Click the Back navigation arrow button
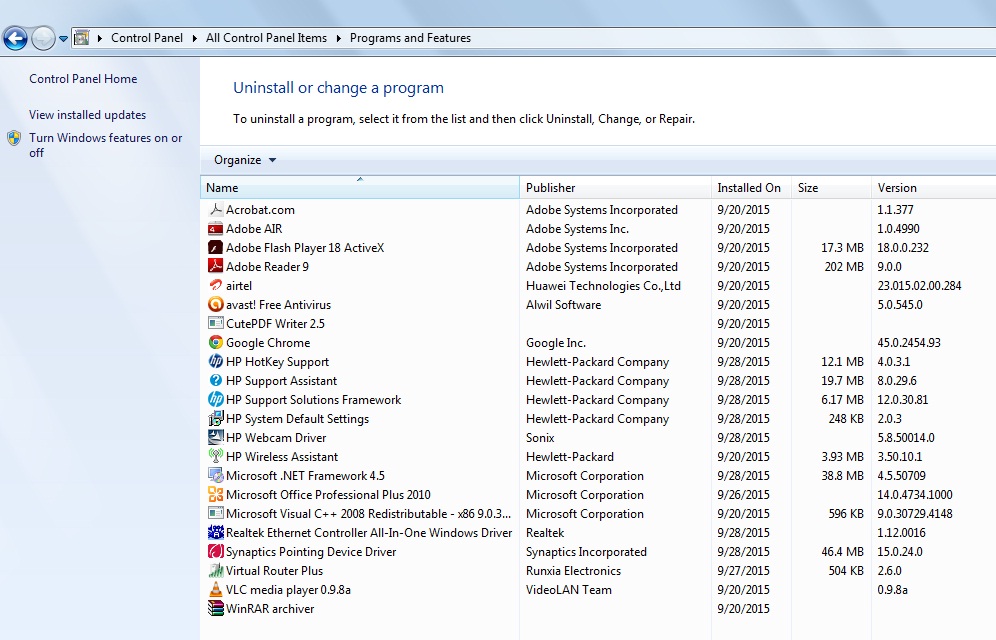The image size is (996, 640). (x=15, y=39)
